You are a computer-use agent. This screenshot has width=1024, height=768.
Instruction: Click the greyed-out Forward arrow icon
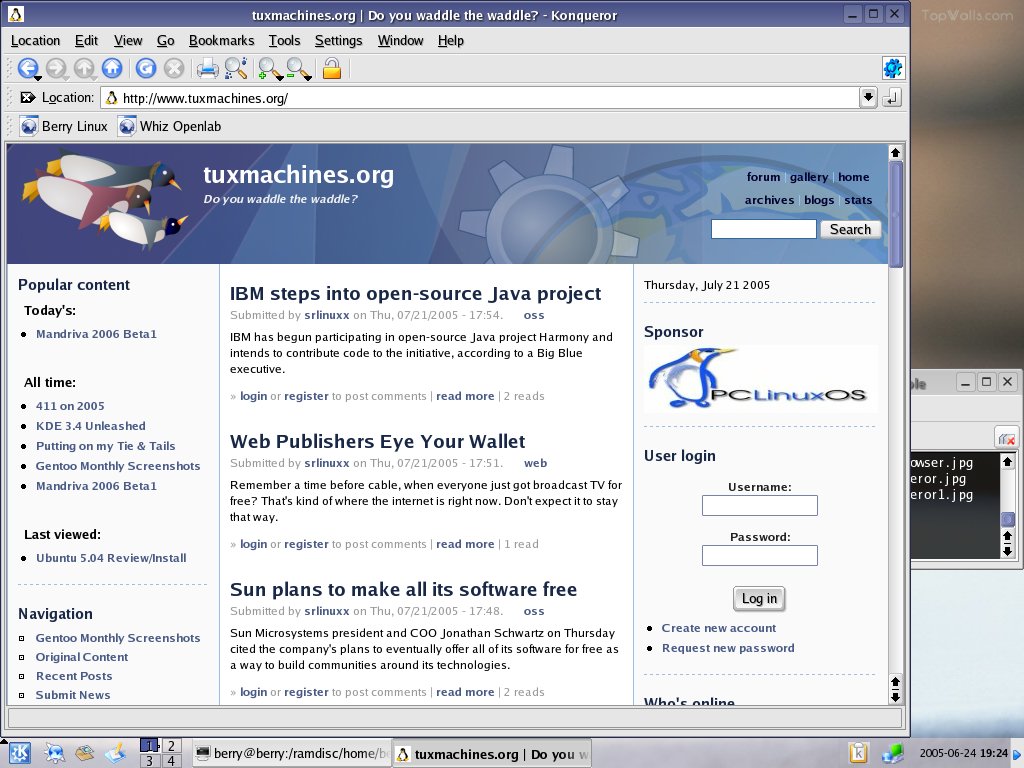click(x=56, y=68)
